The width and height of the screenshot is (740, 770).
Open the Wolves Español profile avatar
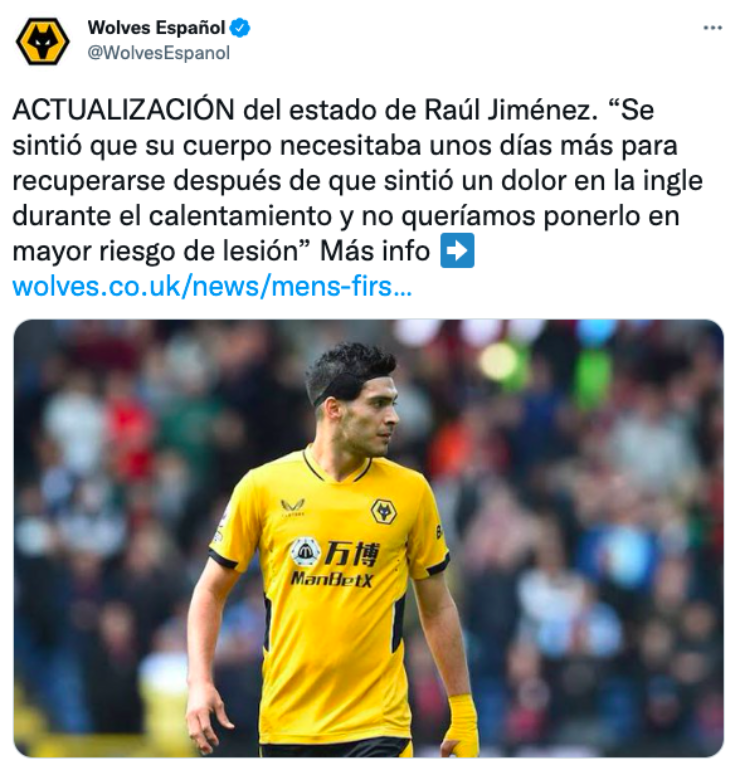pos(42,41)
